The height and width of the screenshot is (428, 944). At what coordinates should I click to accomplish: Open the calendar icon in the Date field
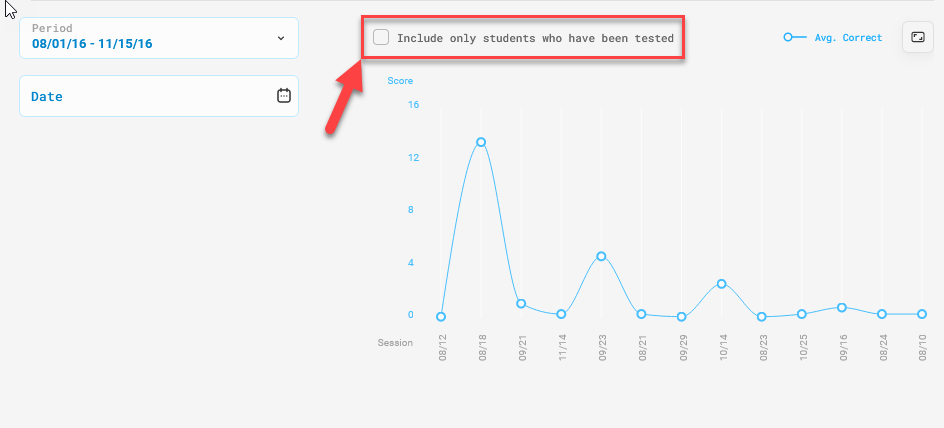pos(284,96)
